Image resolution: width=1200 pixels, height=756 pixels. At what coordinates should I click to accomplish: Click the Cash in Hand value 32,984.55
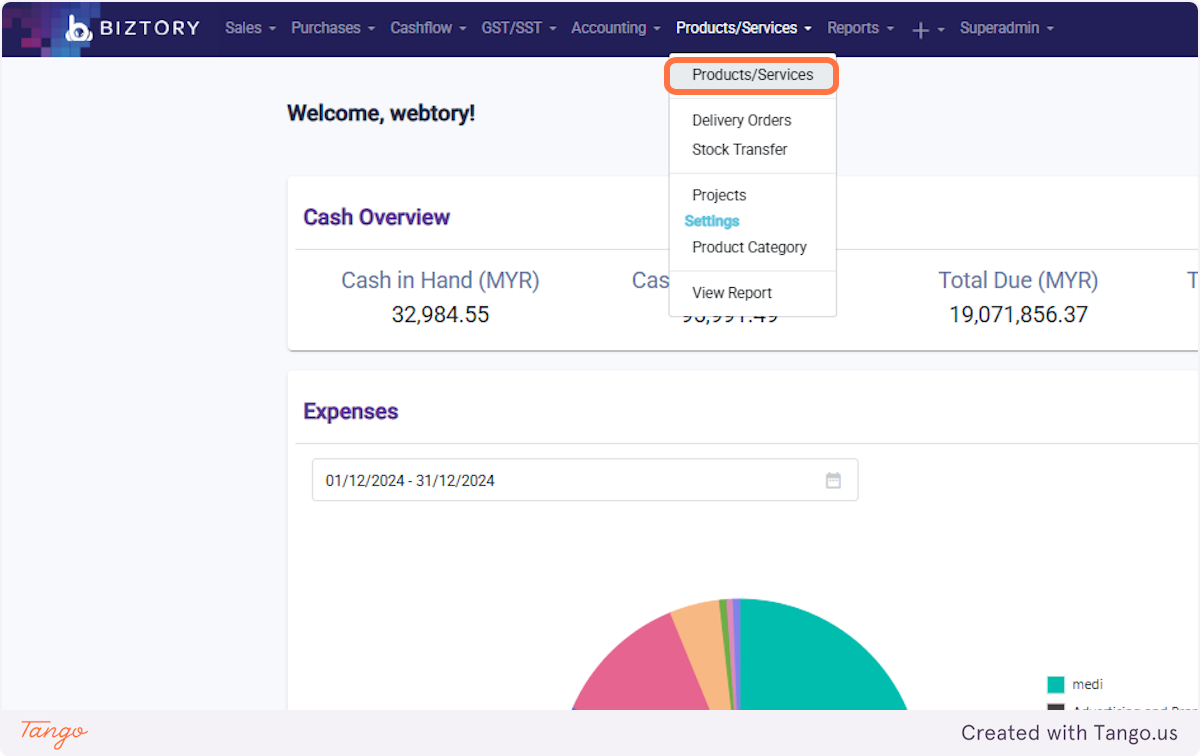[440, 315]
